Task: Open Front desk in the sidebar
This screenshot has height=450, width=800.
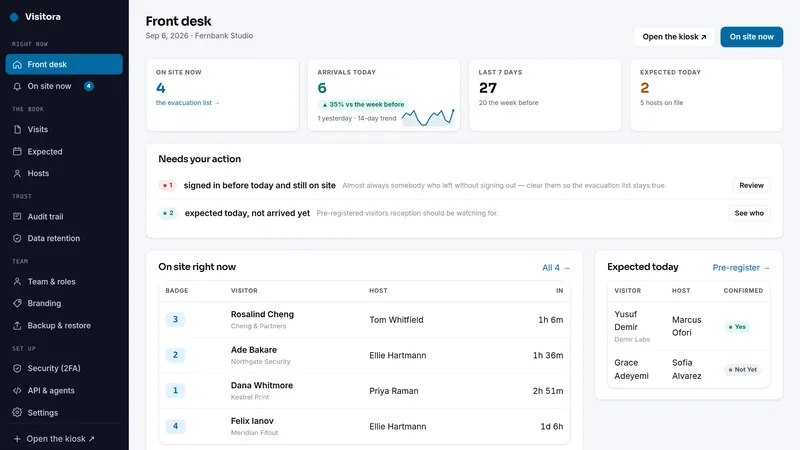Action: tap(64, 64)
